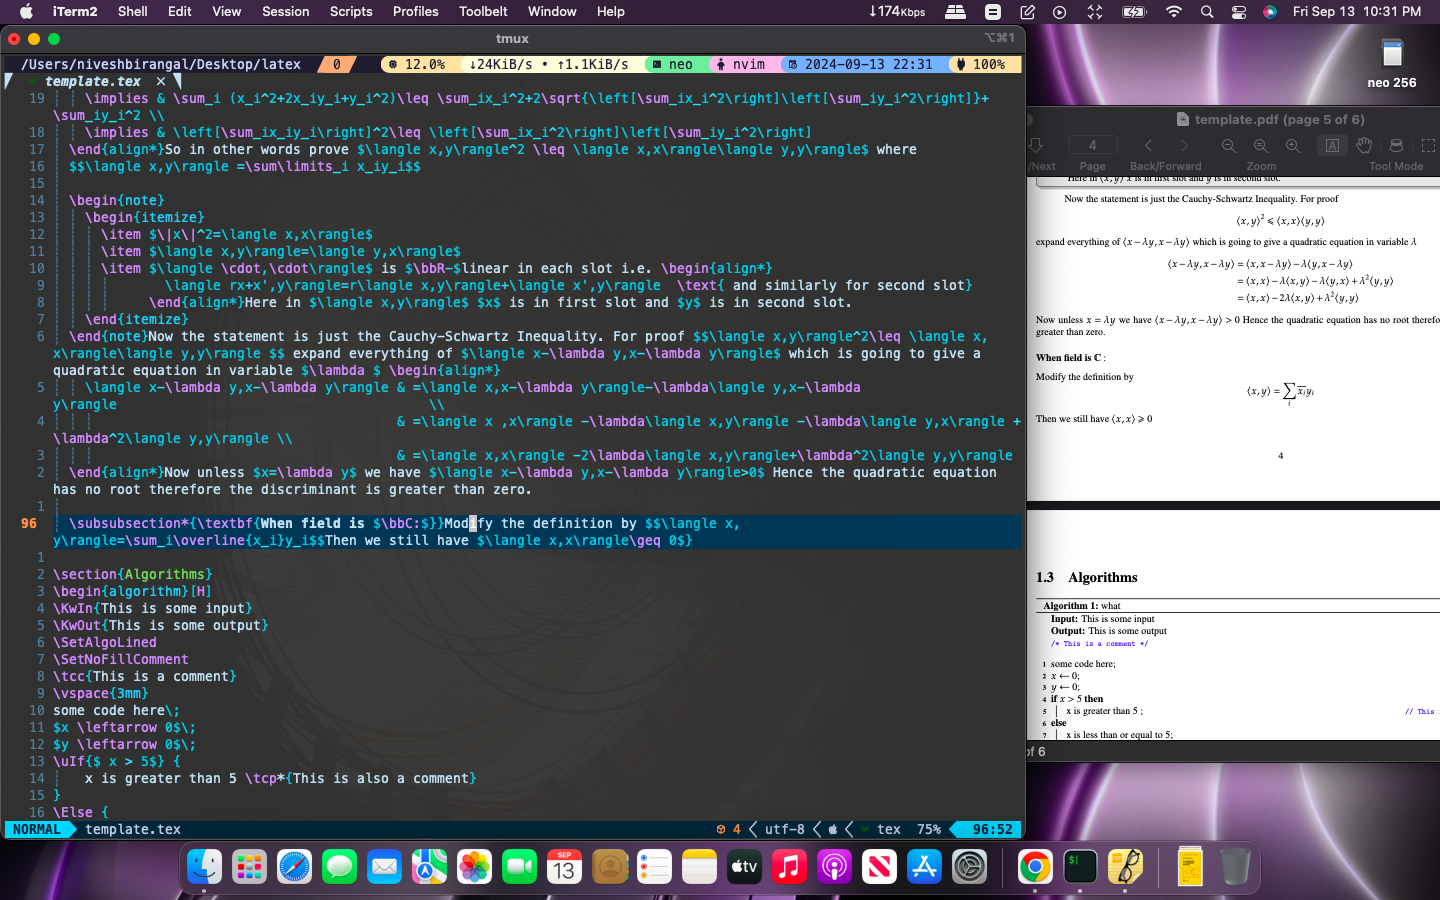Select the text tool mode in Skim
The image size is (1440, 900).
(x=1332, y=146)
